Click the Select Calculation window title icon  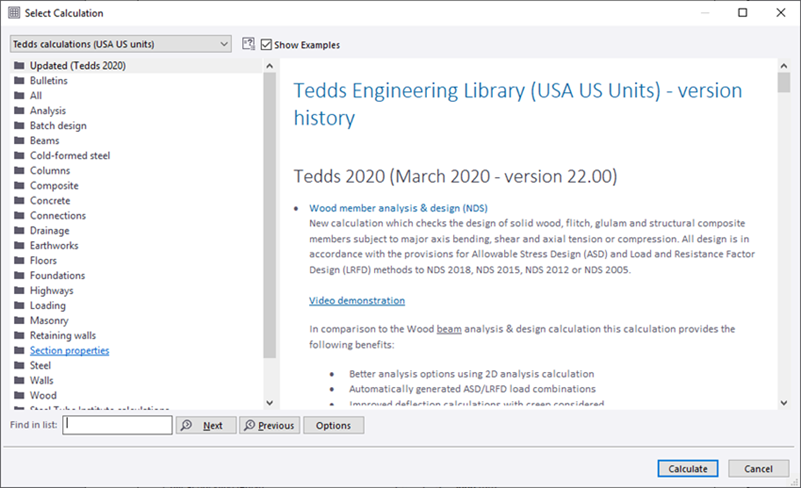tap(14, 13)
